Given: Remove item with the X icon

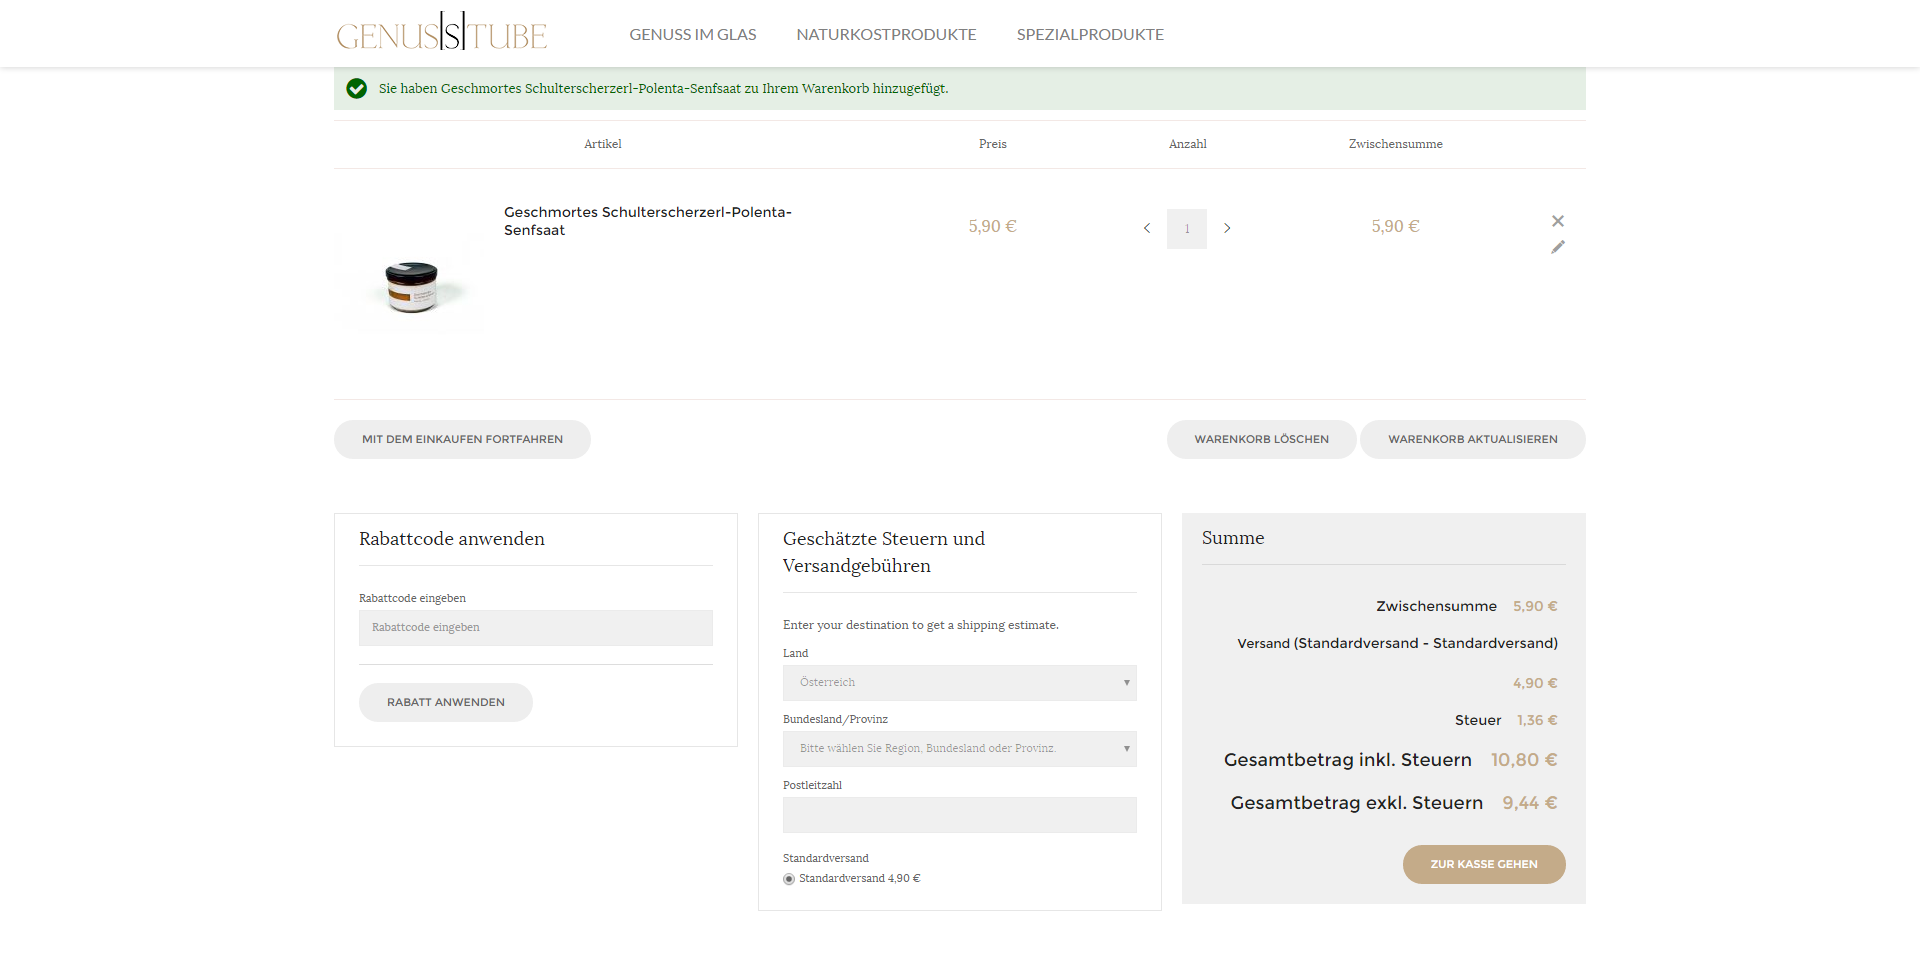Looking at the screenshot, I should point(1557,221).
